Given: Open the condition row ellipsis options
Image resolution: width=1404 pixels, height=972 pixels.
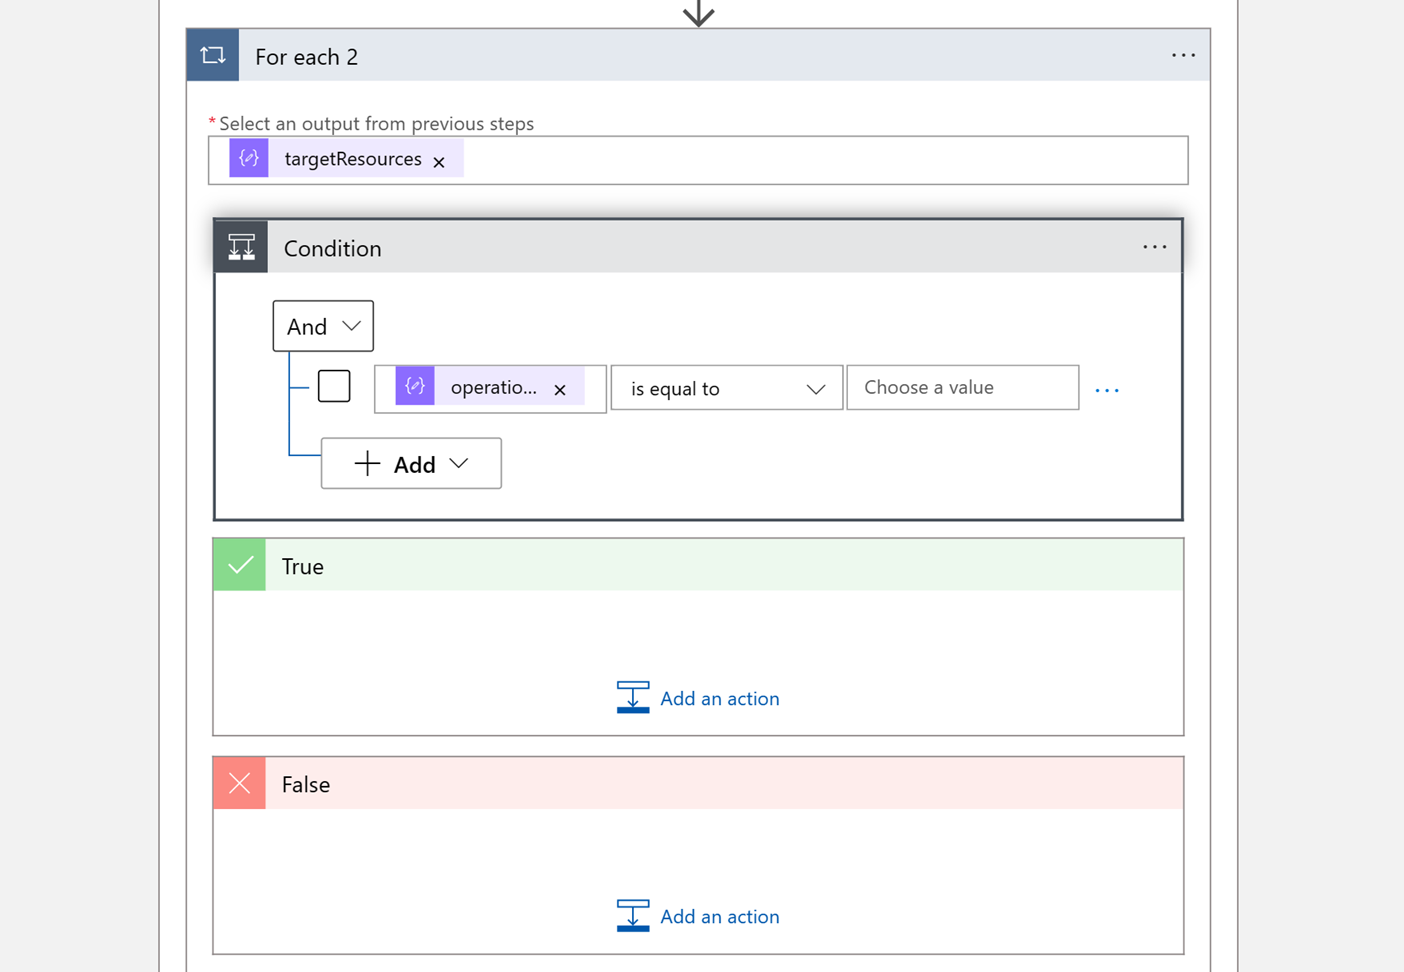Looking at the screenshot, I should pos(1107,389).
